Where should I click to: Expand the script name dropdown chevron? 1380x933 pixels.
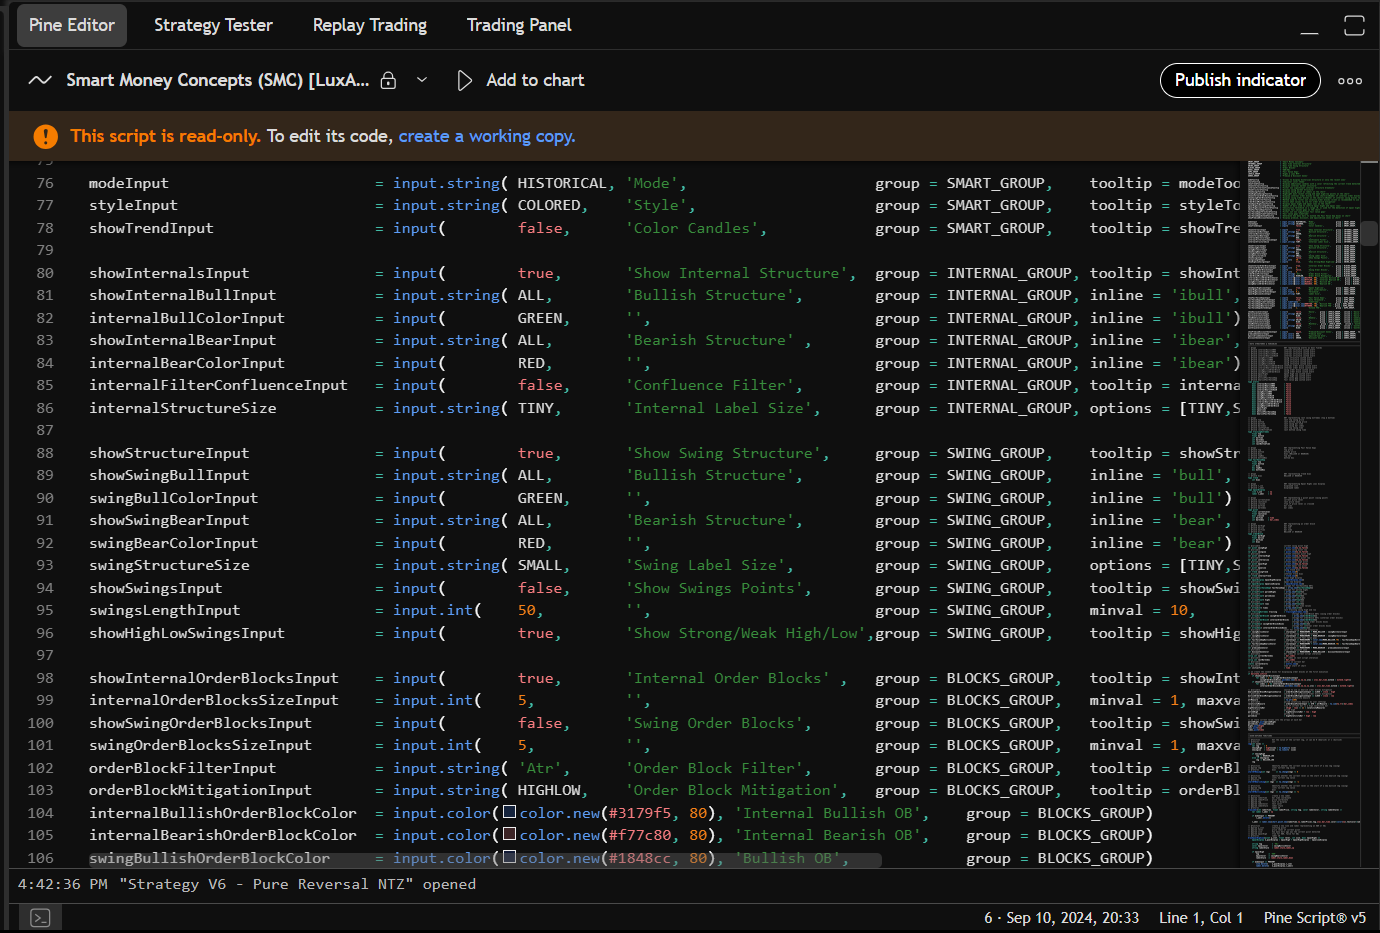pyautogui.click(x=422, y=80)
